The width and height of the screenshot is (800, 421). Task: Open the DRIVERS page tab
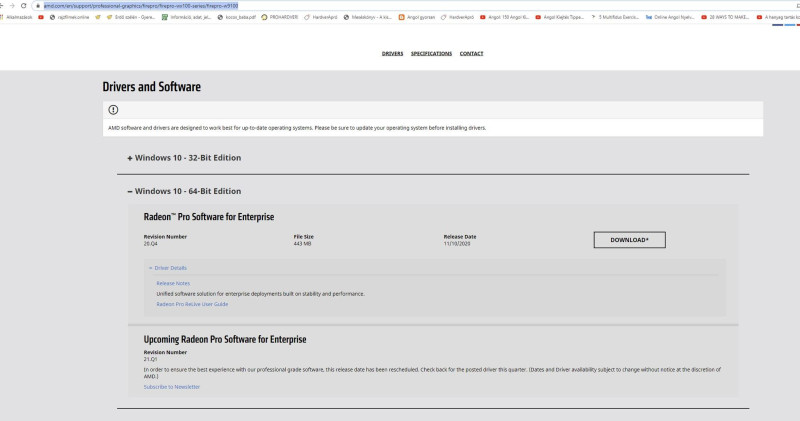click(392, 53)
